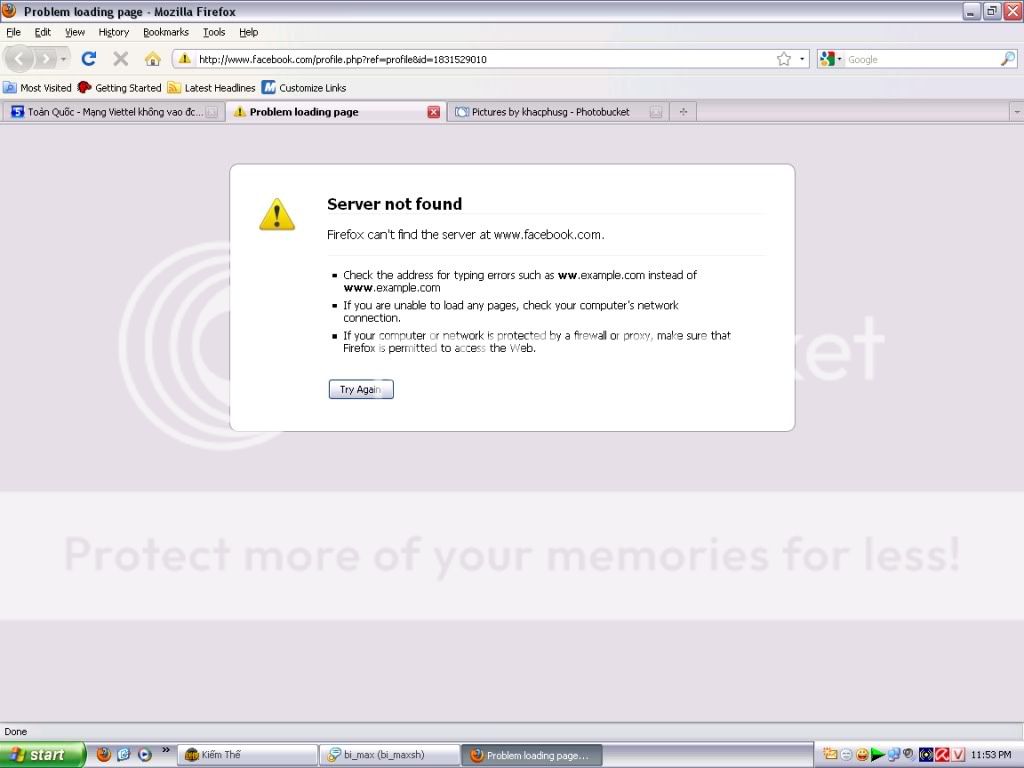Open the Bookmarks menu
Image resolution: width=1024 pixels, height=768 pixels.
(x=165, y=32)
